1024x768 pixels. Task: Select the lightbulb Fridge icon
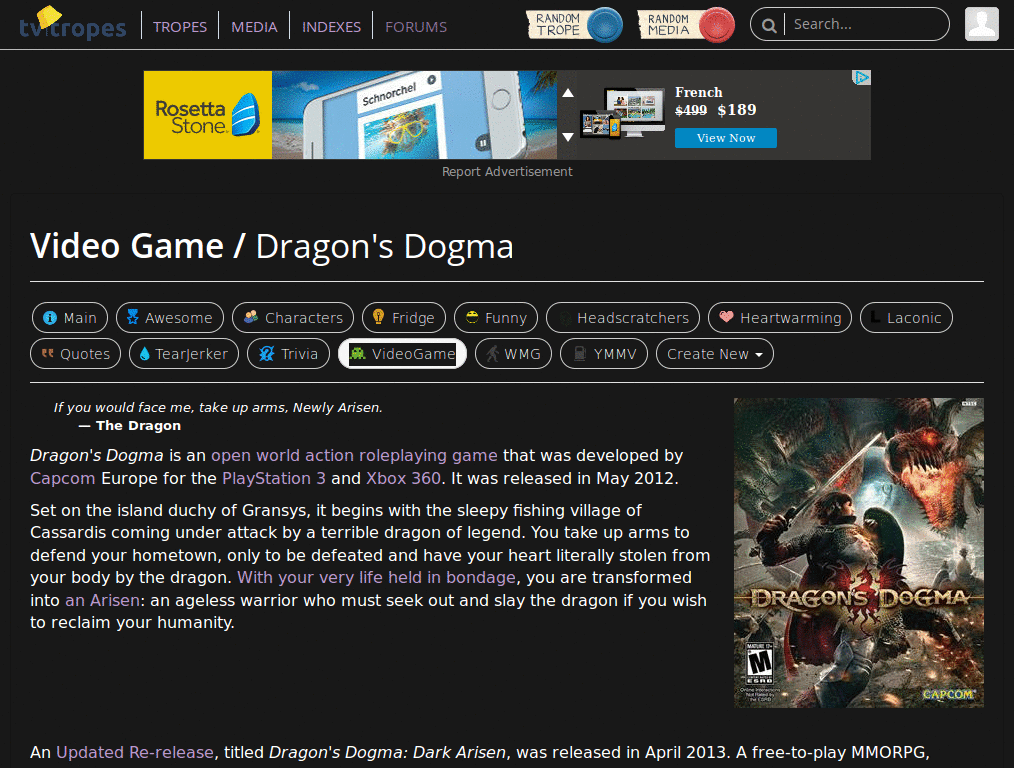[380, 317]
